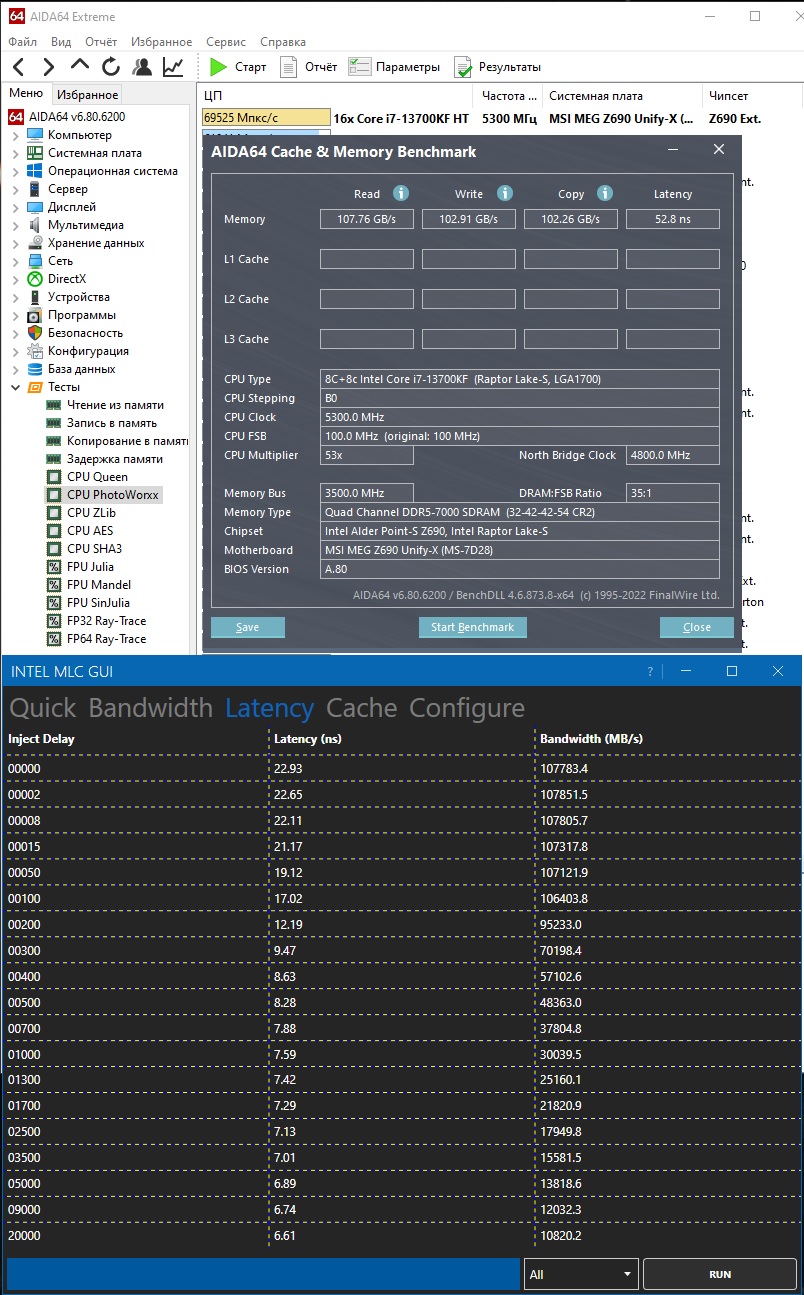Screen dimensions: 804x1295
Task: Collapse the Тесты tree node
Action: 15,387
